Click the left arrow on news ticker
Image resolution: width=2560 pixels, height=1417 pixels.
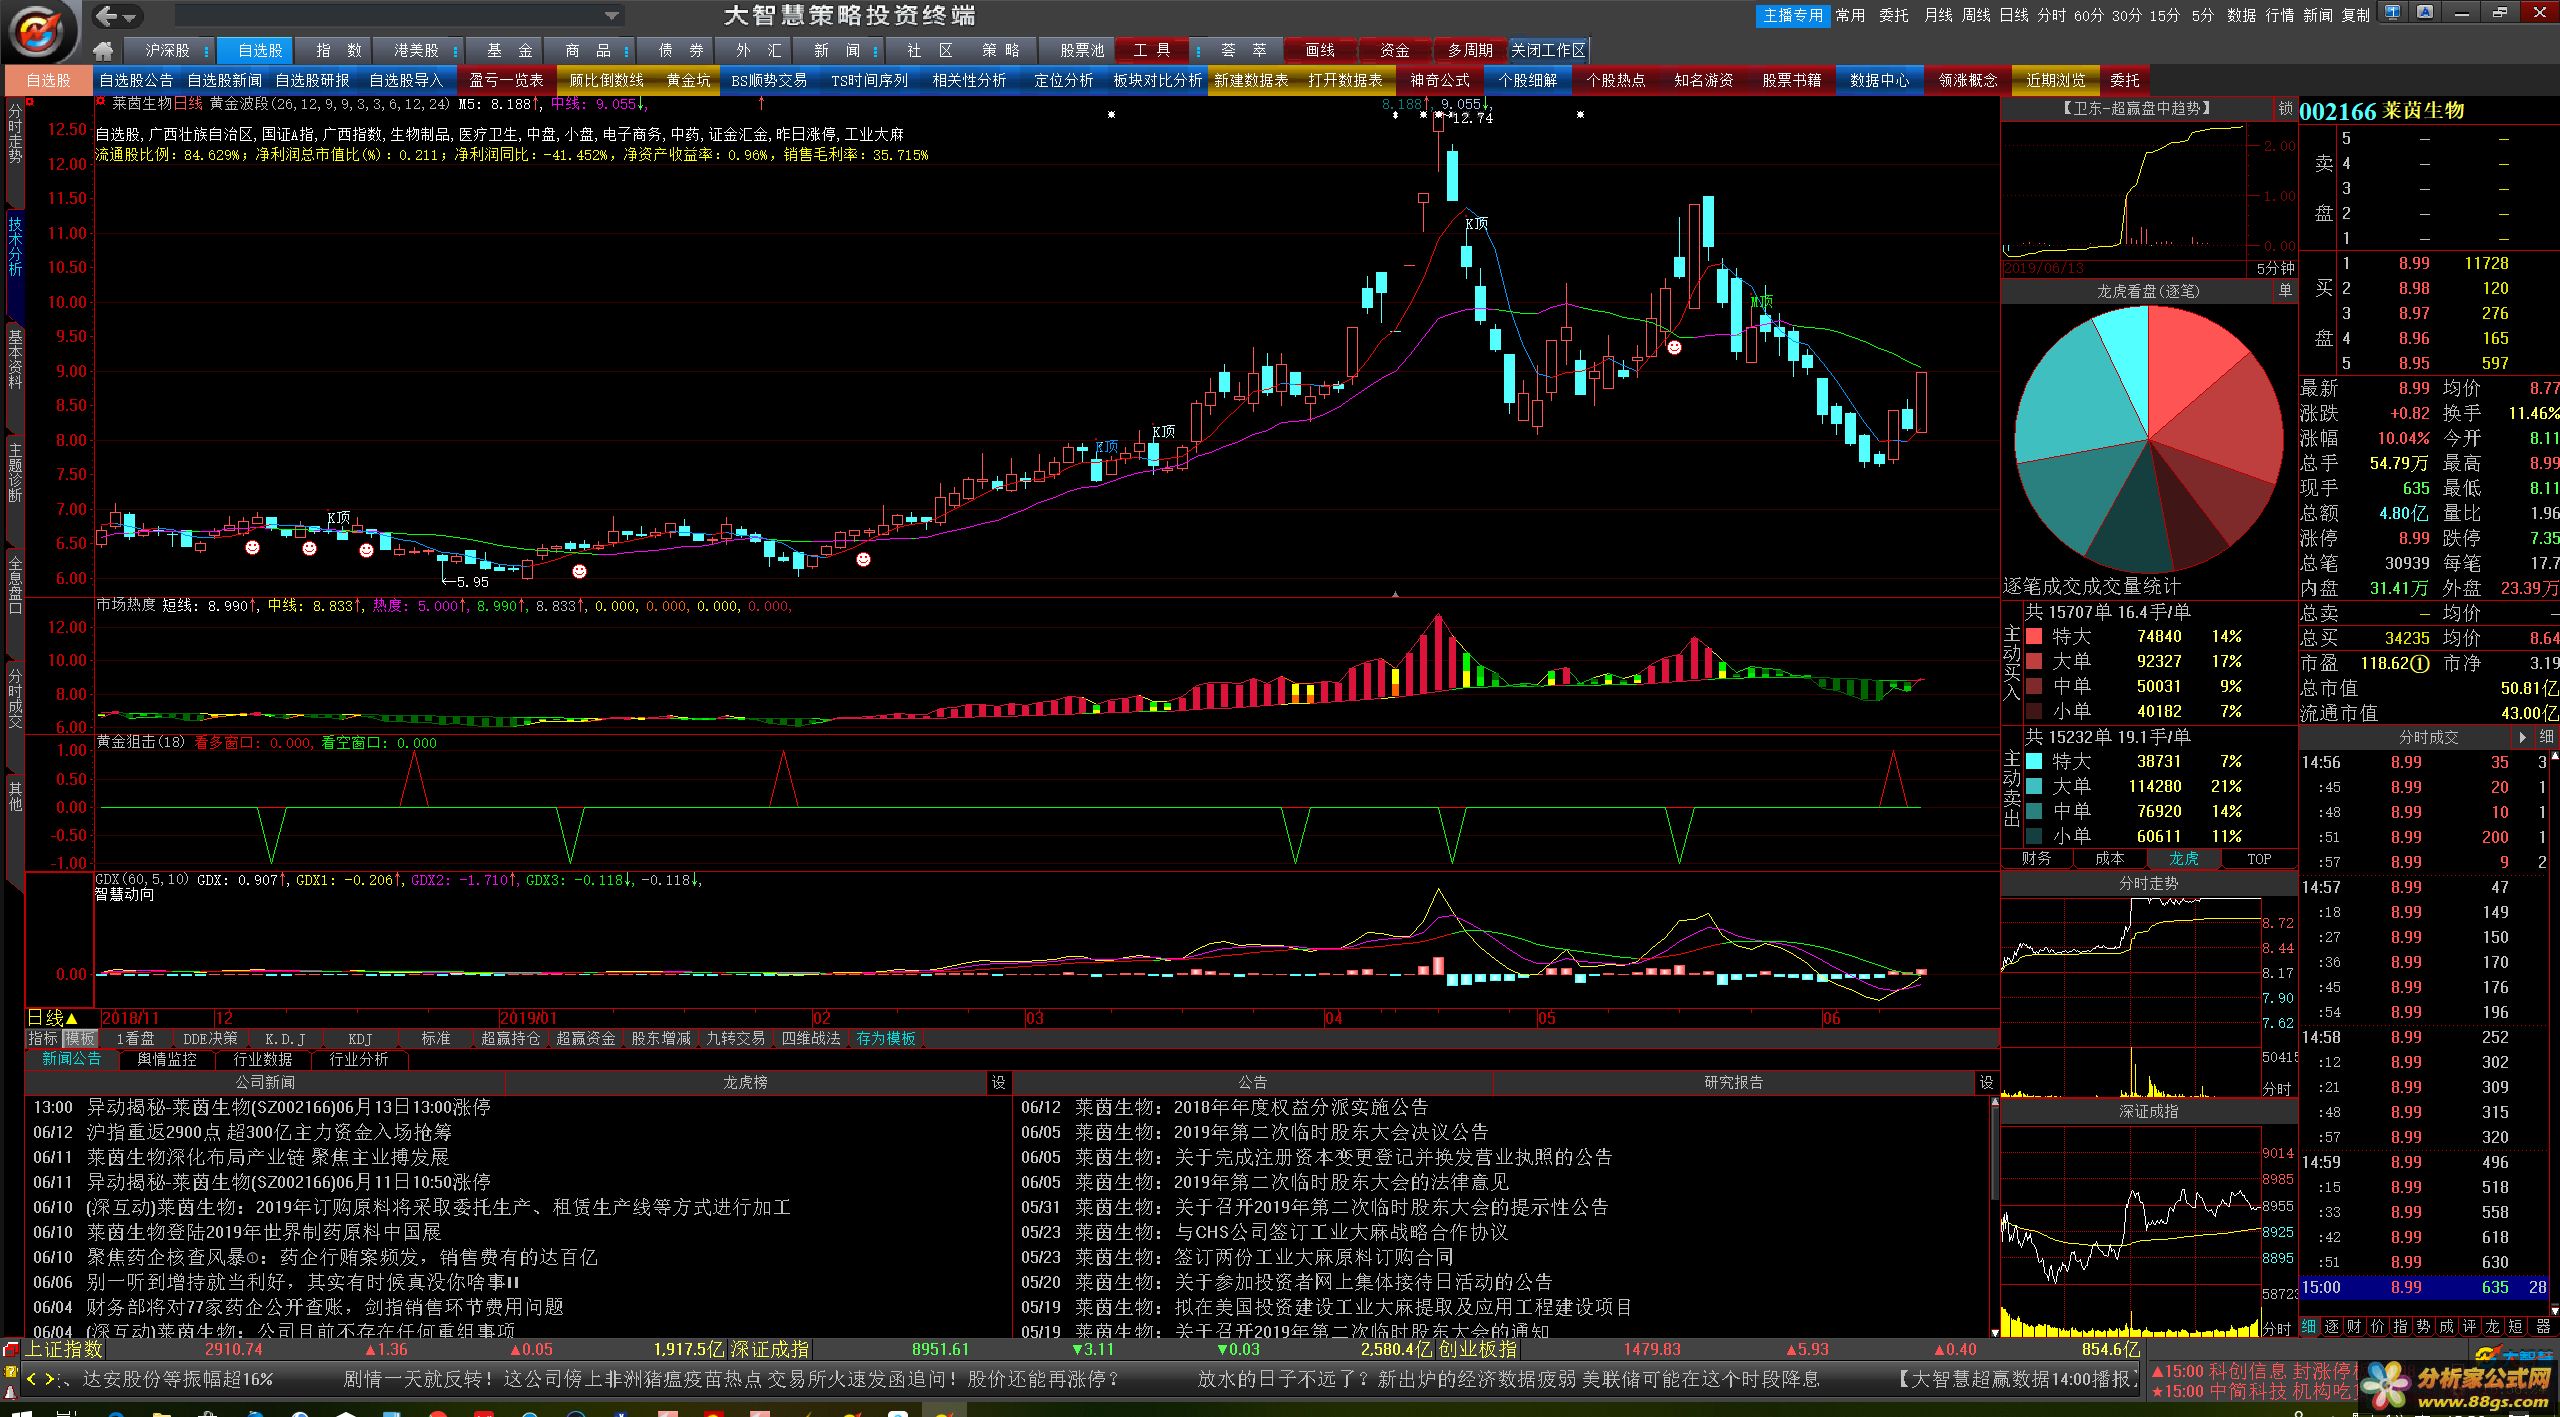32,1379
